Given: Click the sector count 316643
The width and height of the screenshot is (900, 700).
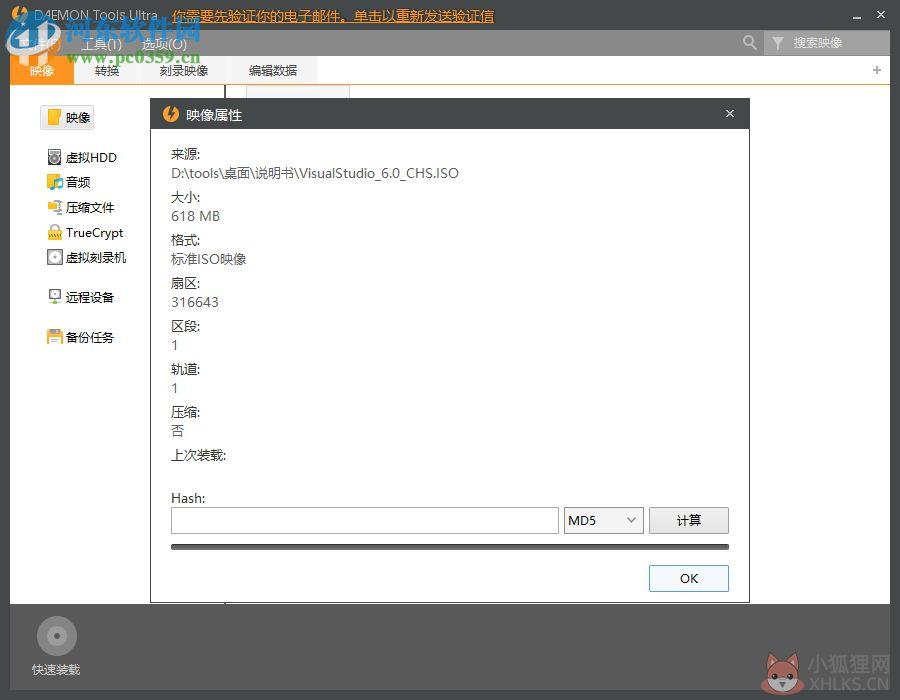Looking at the screenshot, I should pos(195,302).
